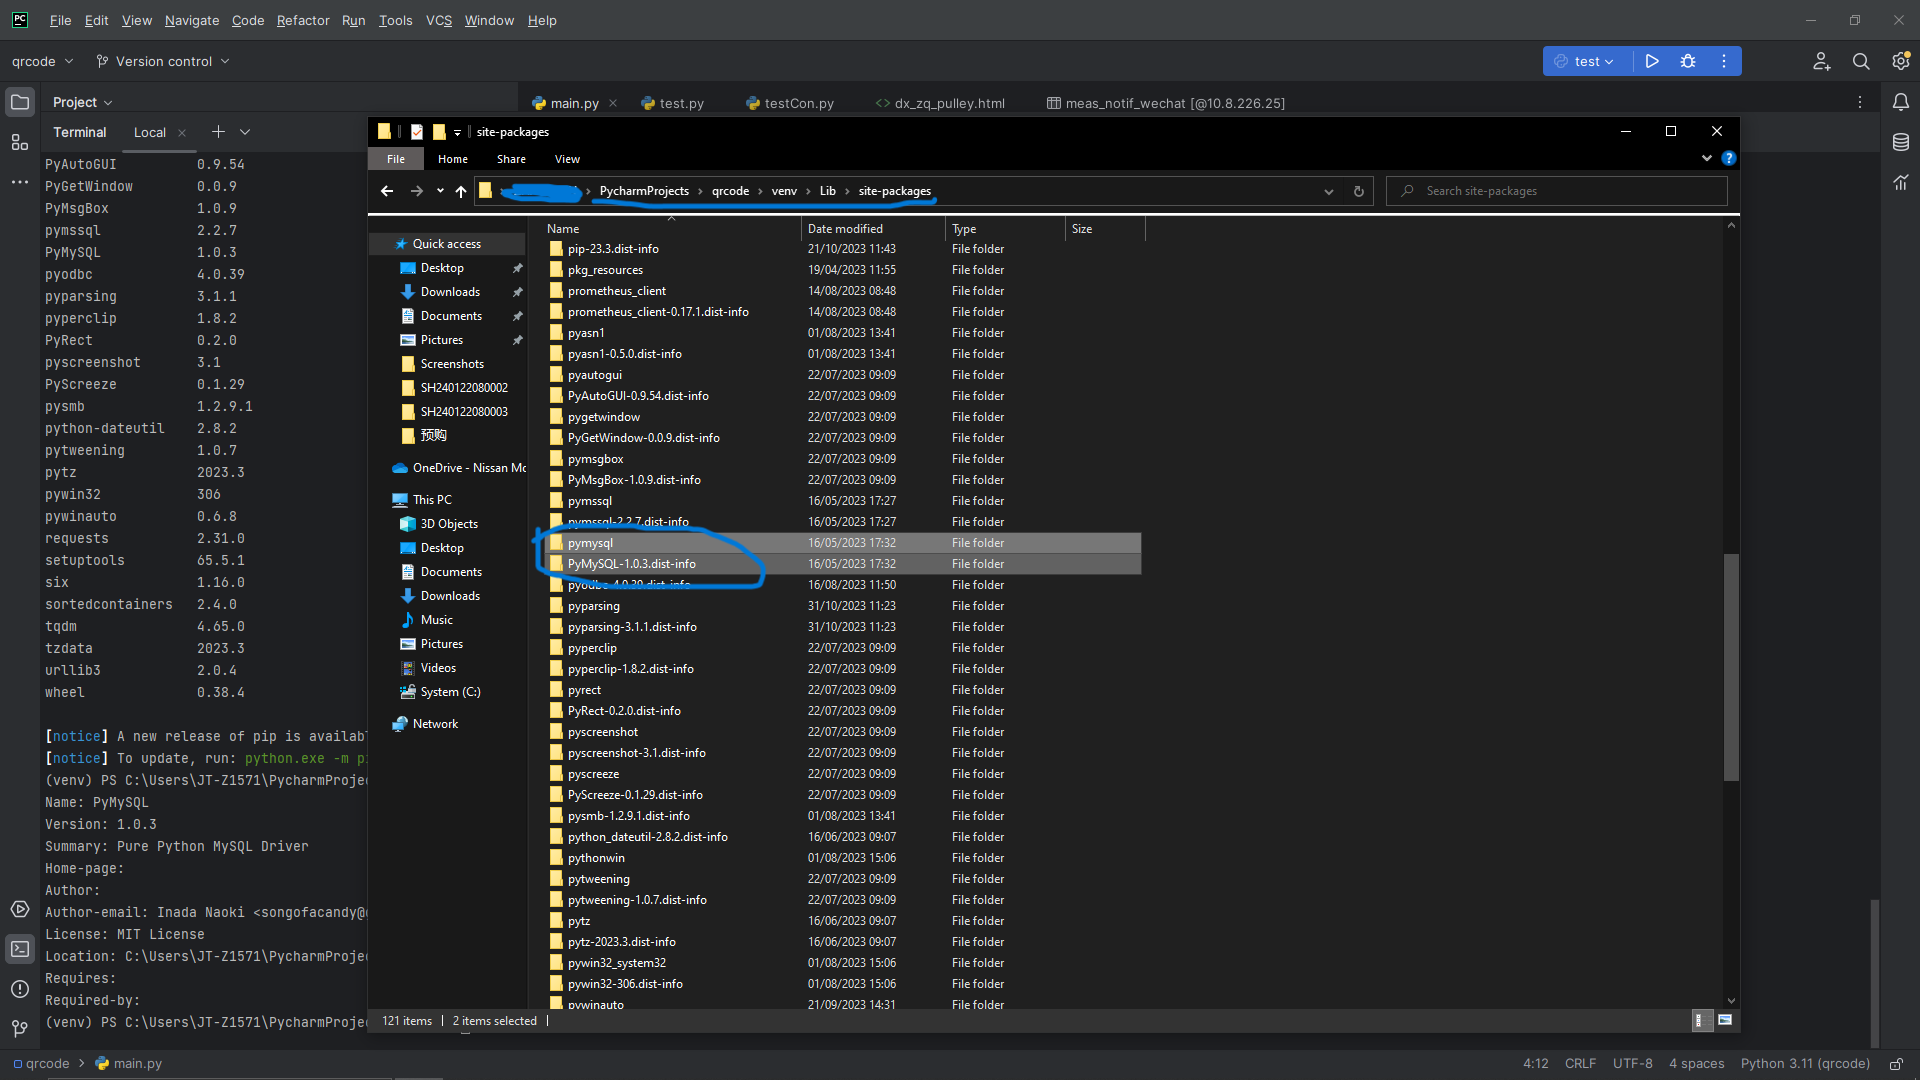Open Downloads in Quick access
The width and height of the screenshot is (1920, 1080).
450,292
